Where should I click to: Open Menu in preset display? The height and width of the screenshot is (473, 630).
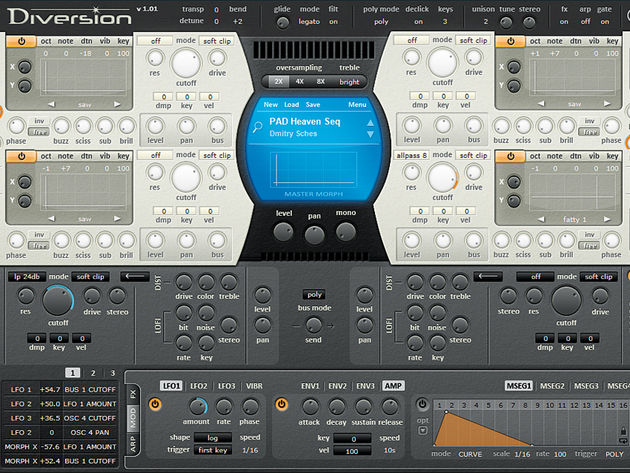coord(357,104)
